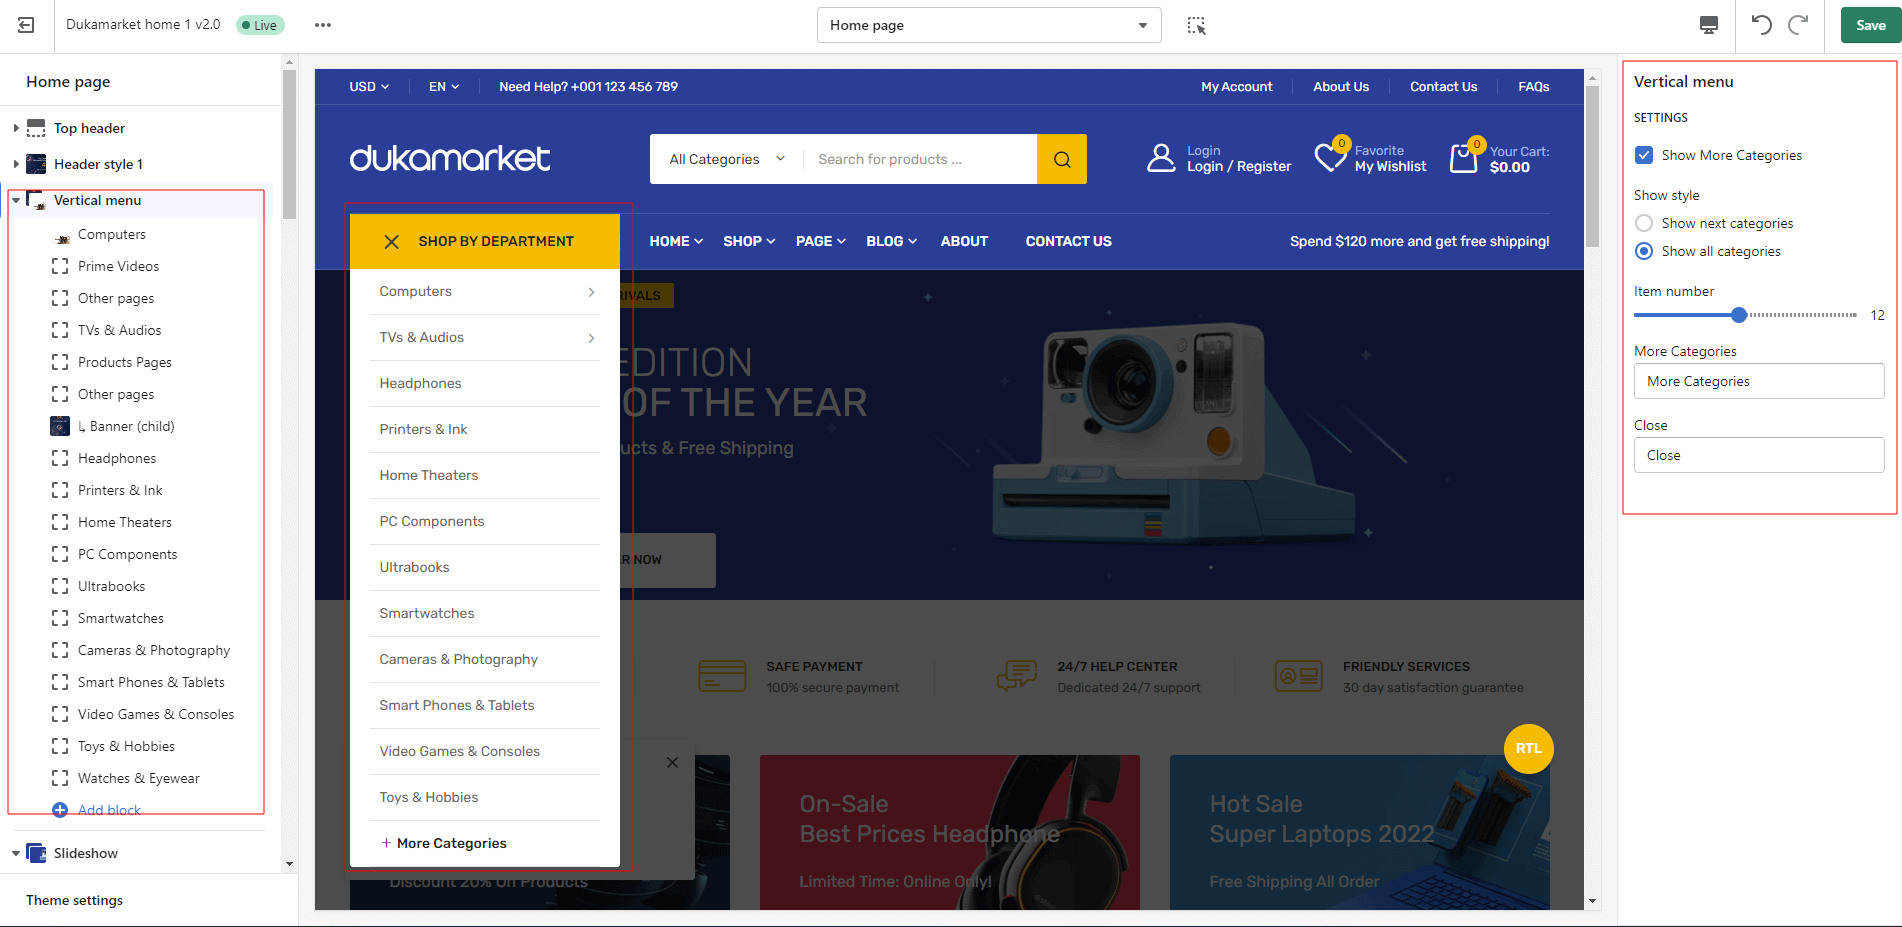Collapse the Vertical menu section
This screenshot has width=1902, height=927.
16,200
